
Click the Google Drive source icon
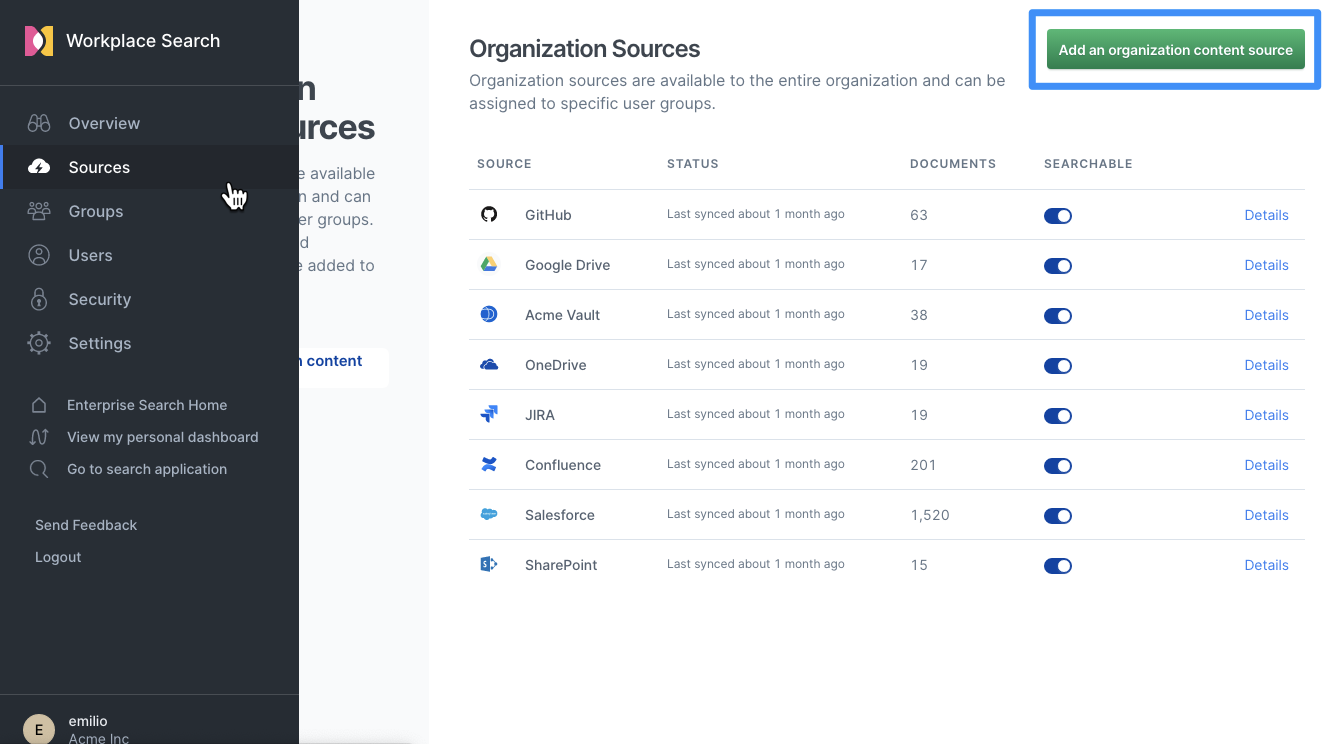(x=489, y=264)
